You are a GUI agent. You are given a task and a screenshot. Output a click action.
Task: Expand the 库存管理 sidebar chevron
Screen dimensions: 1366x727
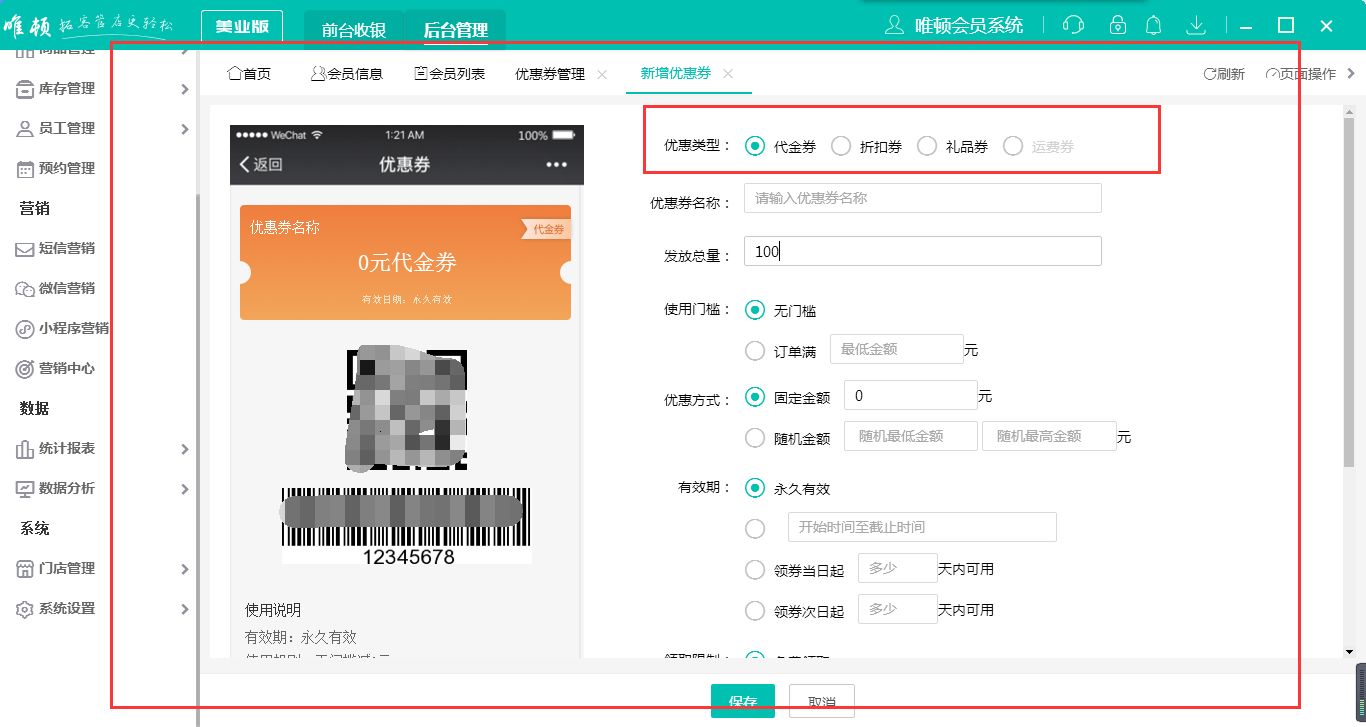point(185,89)
